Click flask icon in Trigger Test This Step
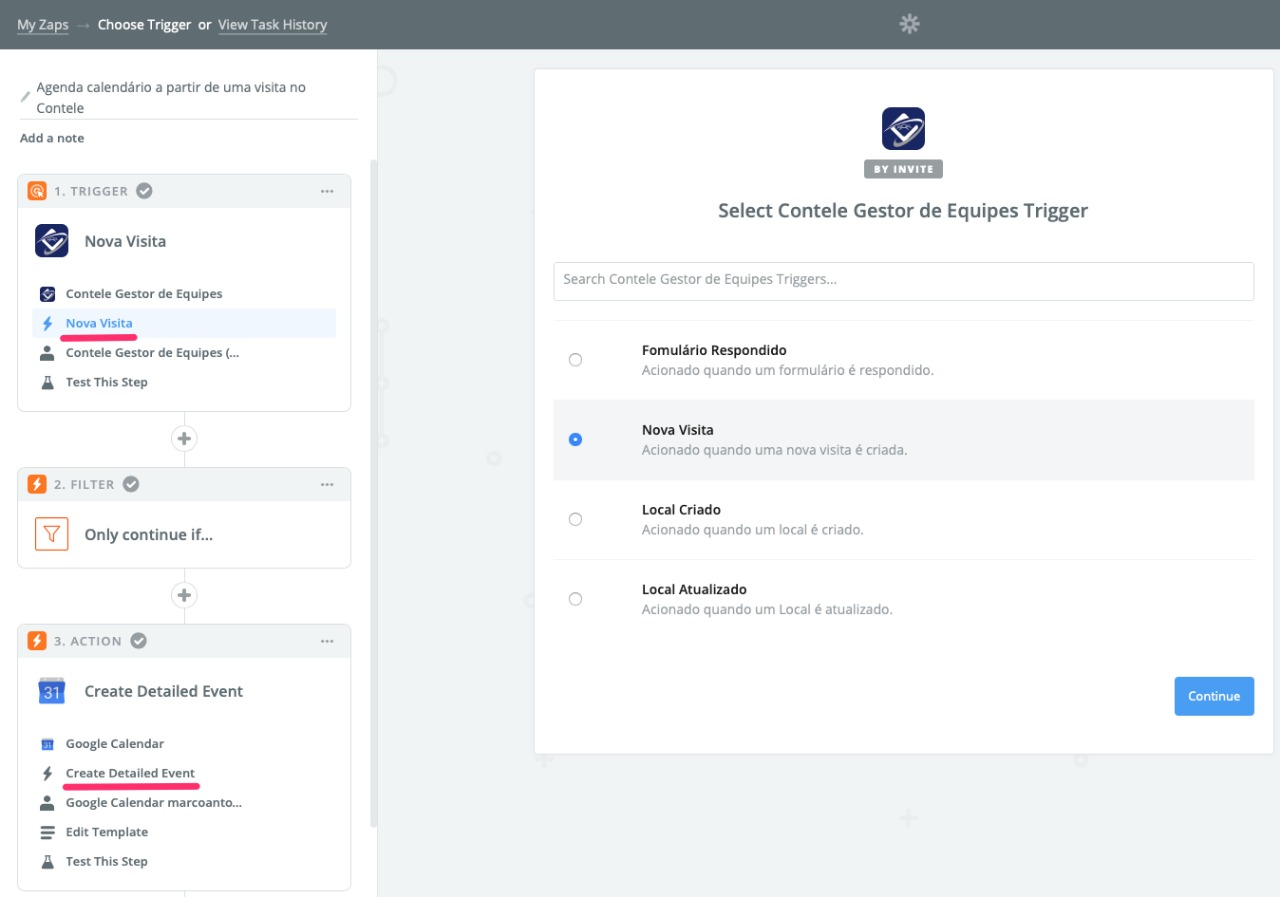Screen dimensions: 1280x897 (x=47, y=382)
